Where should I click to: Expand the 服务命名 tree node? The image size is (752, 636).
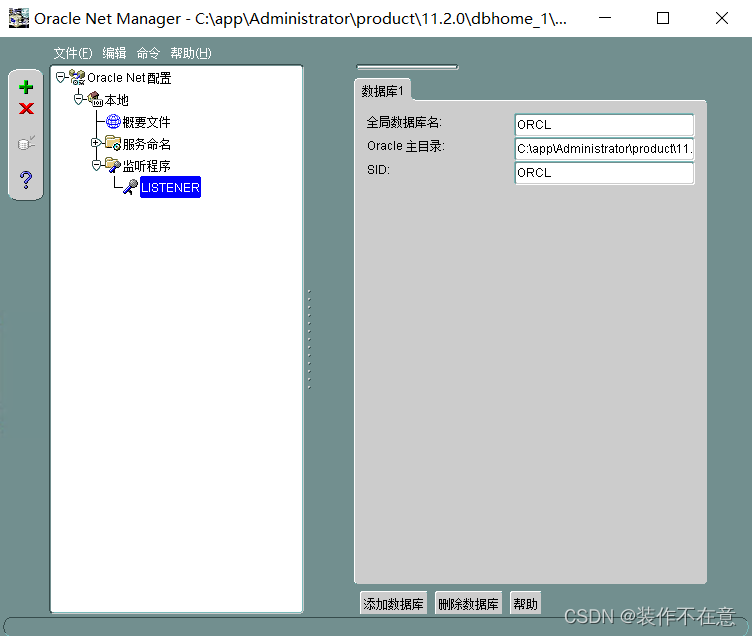click(95, 142)
